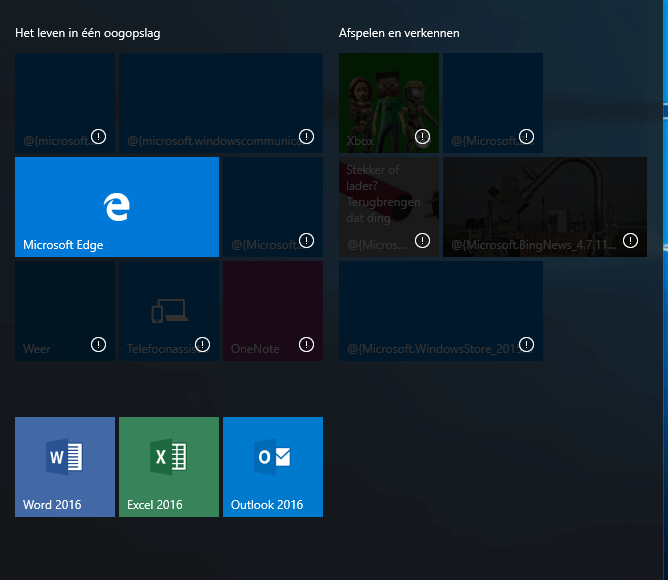Click warning icon on the Telefoonassistent tile
Image resolution: width=668 pixels, height=580 pixels.
202,344
